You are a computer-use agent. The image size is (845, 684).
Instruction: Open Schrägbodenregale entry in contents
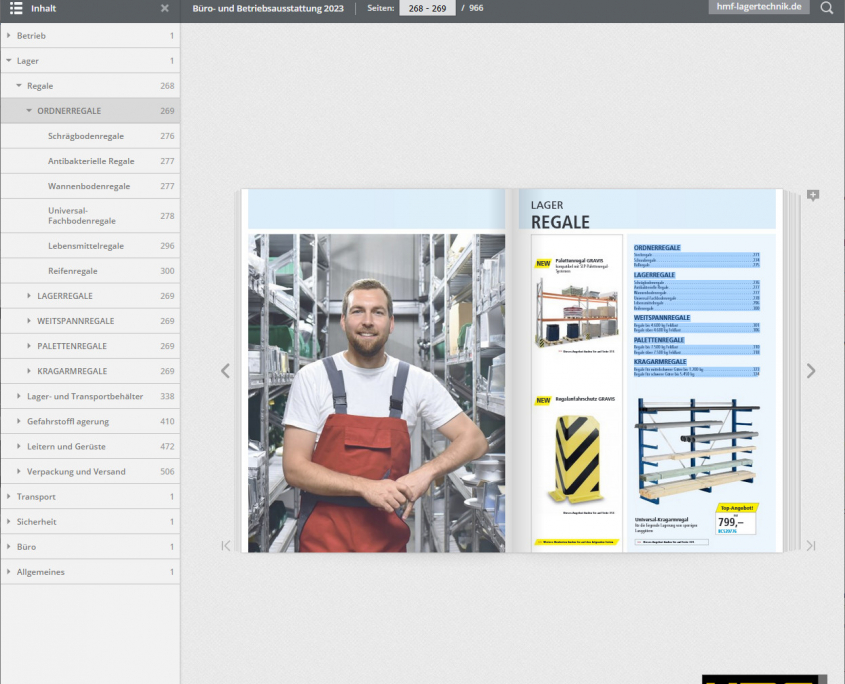86,136
